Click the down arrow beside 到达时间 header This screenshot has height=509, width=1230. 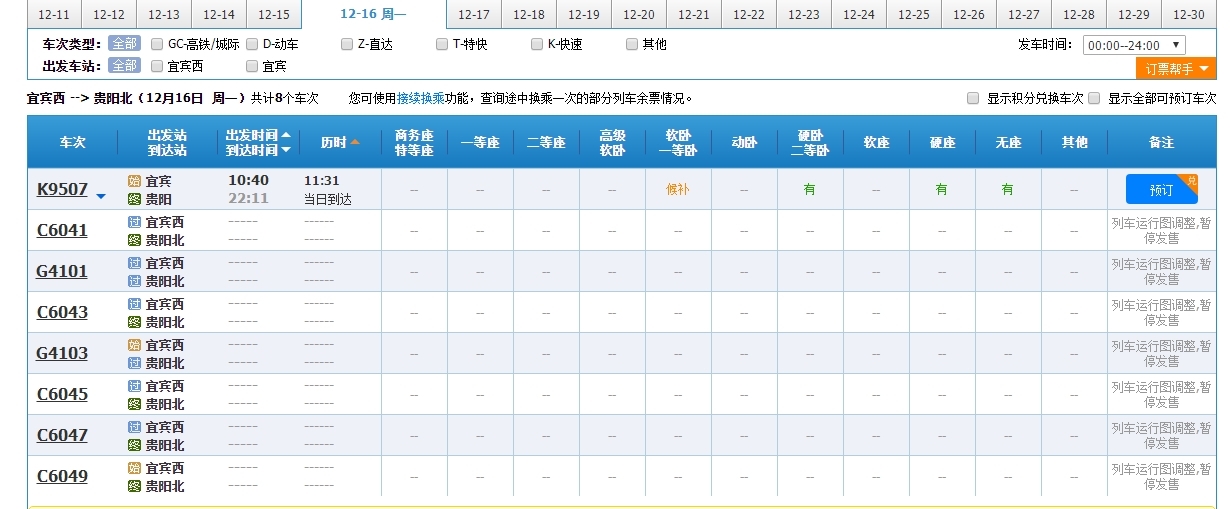coord(286,150)
